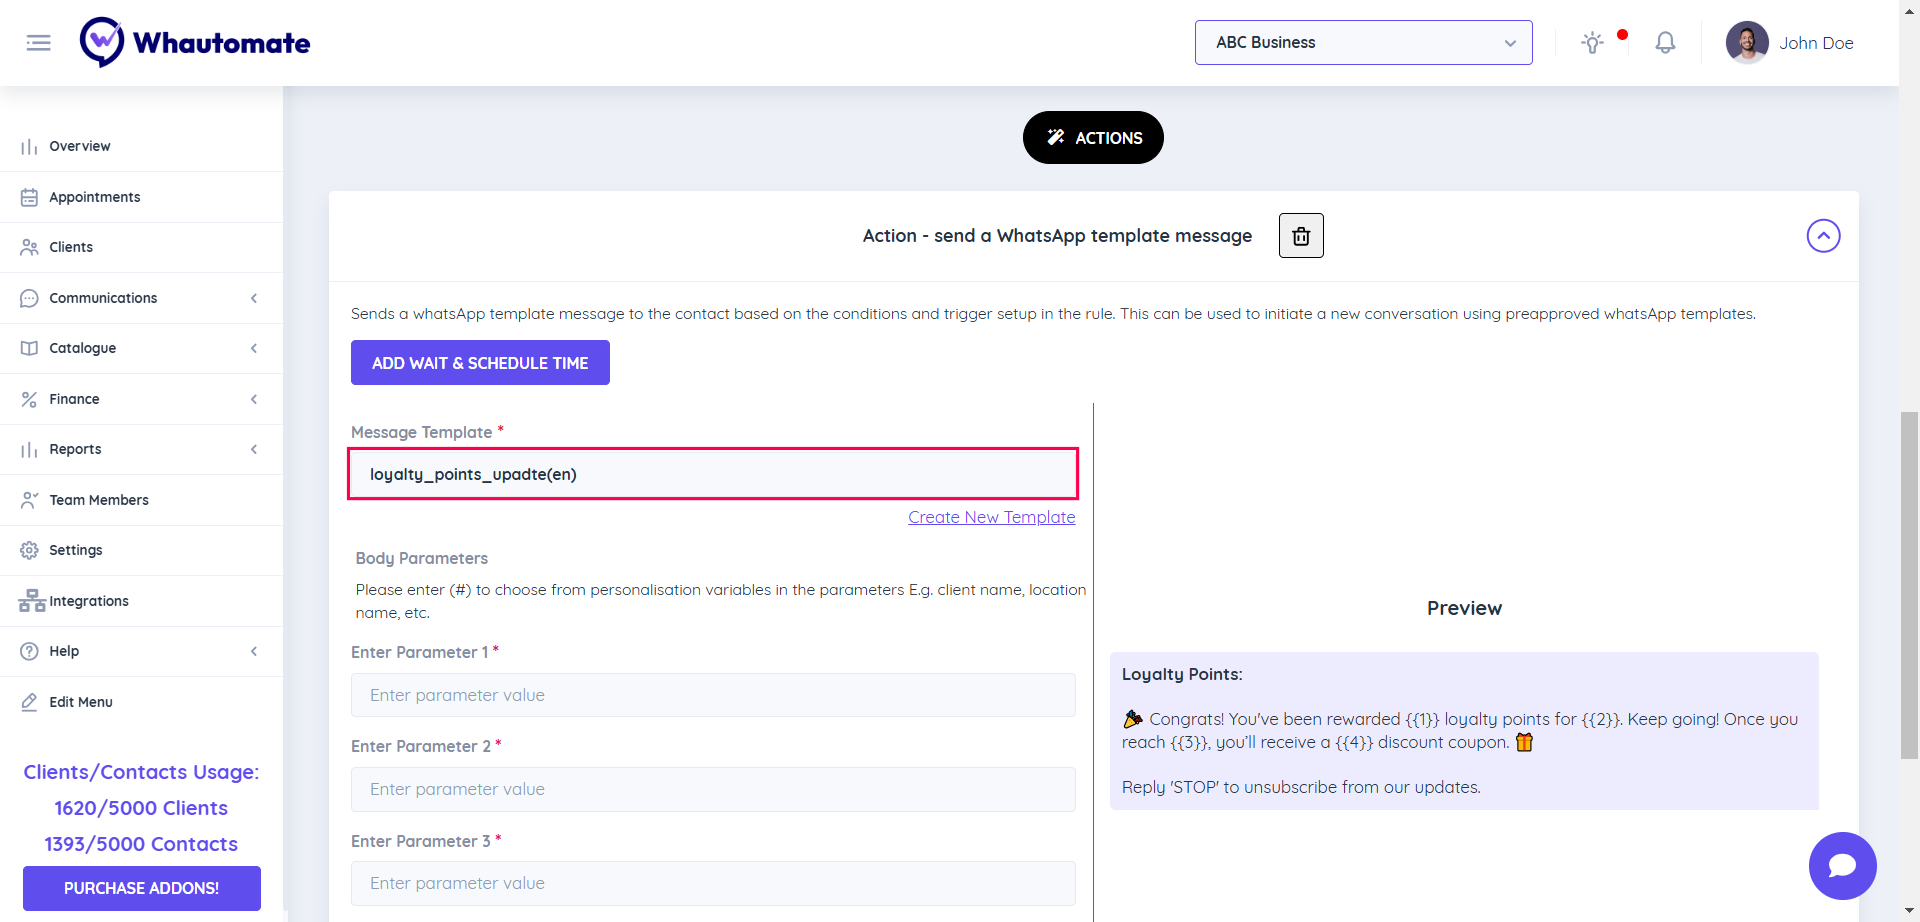The width and height of the screenshot is (1920, 922).
Task: Go to Appointments in sidebar
Action: click(x=95, y=197)
